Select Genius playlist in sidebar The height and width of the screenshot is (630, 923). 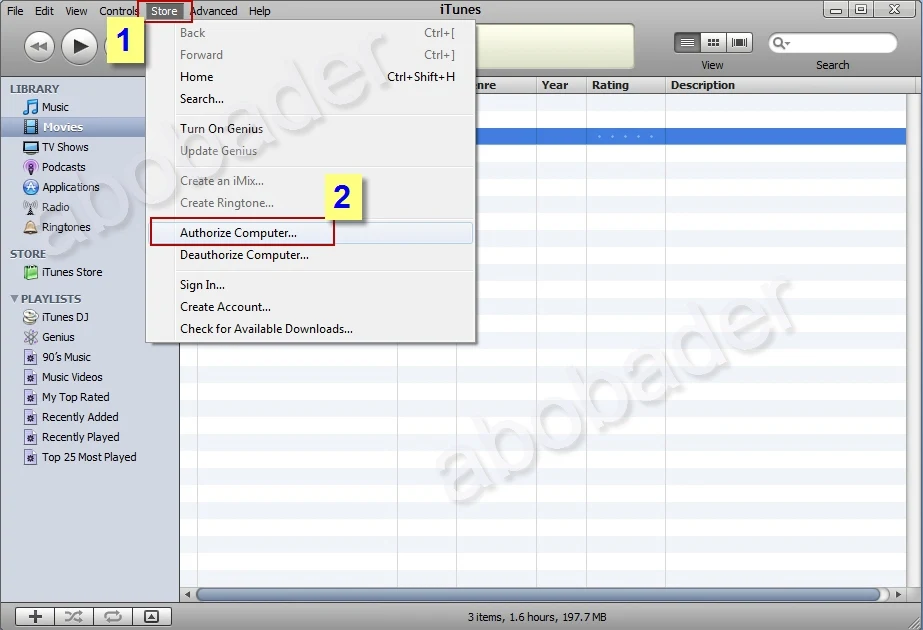coord(49,337)
